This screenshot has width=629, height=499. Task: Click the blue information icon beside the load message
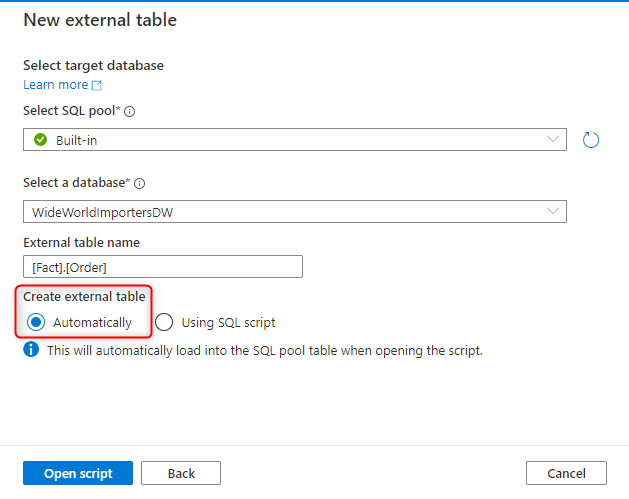point(31,349)
